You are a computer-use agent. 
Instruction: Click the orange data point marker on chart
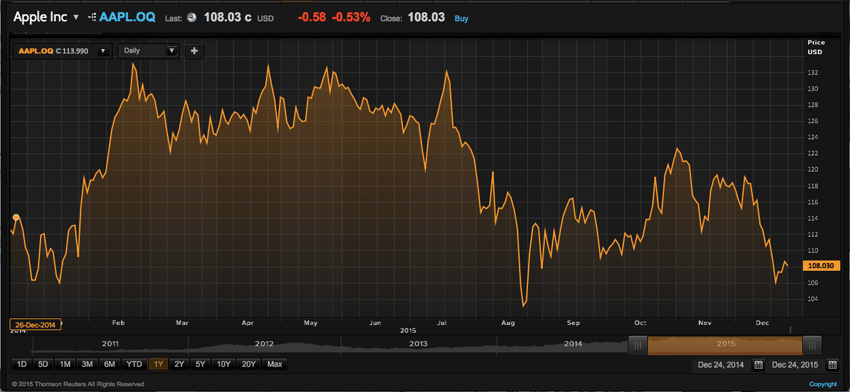(x=16, y=217)
